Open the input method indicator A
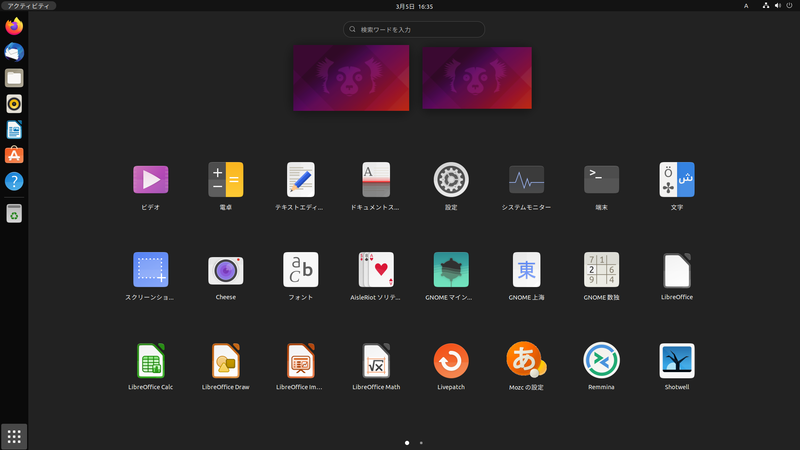 (x=746, y=6)
